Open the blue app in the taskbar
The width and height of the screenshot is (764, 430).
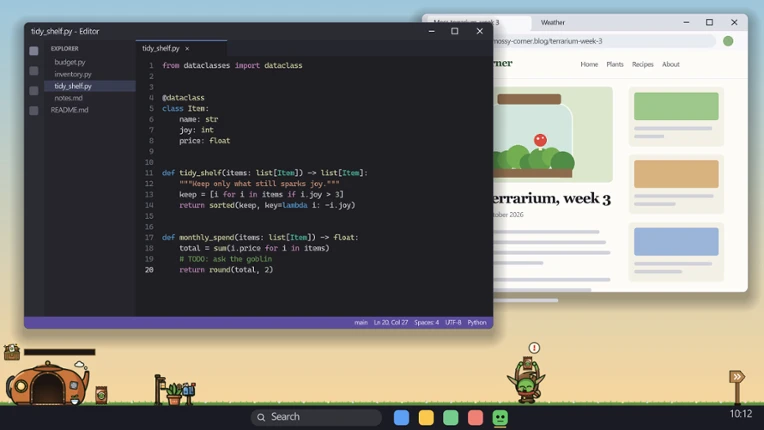pyautogui.click(x=401, y=418)
